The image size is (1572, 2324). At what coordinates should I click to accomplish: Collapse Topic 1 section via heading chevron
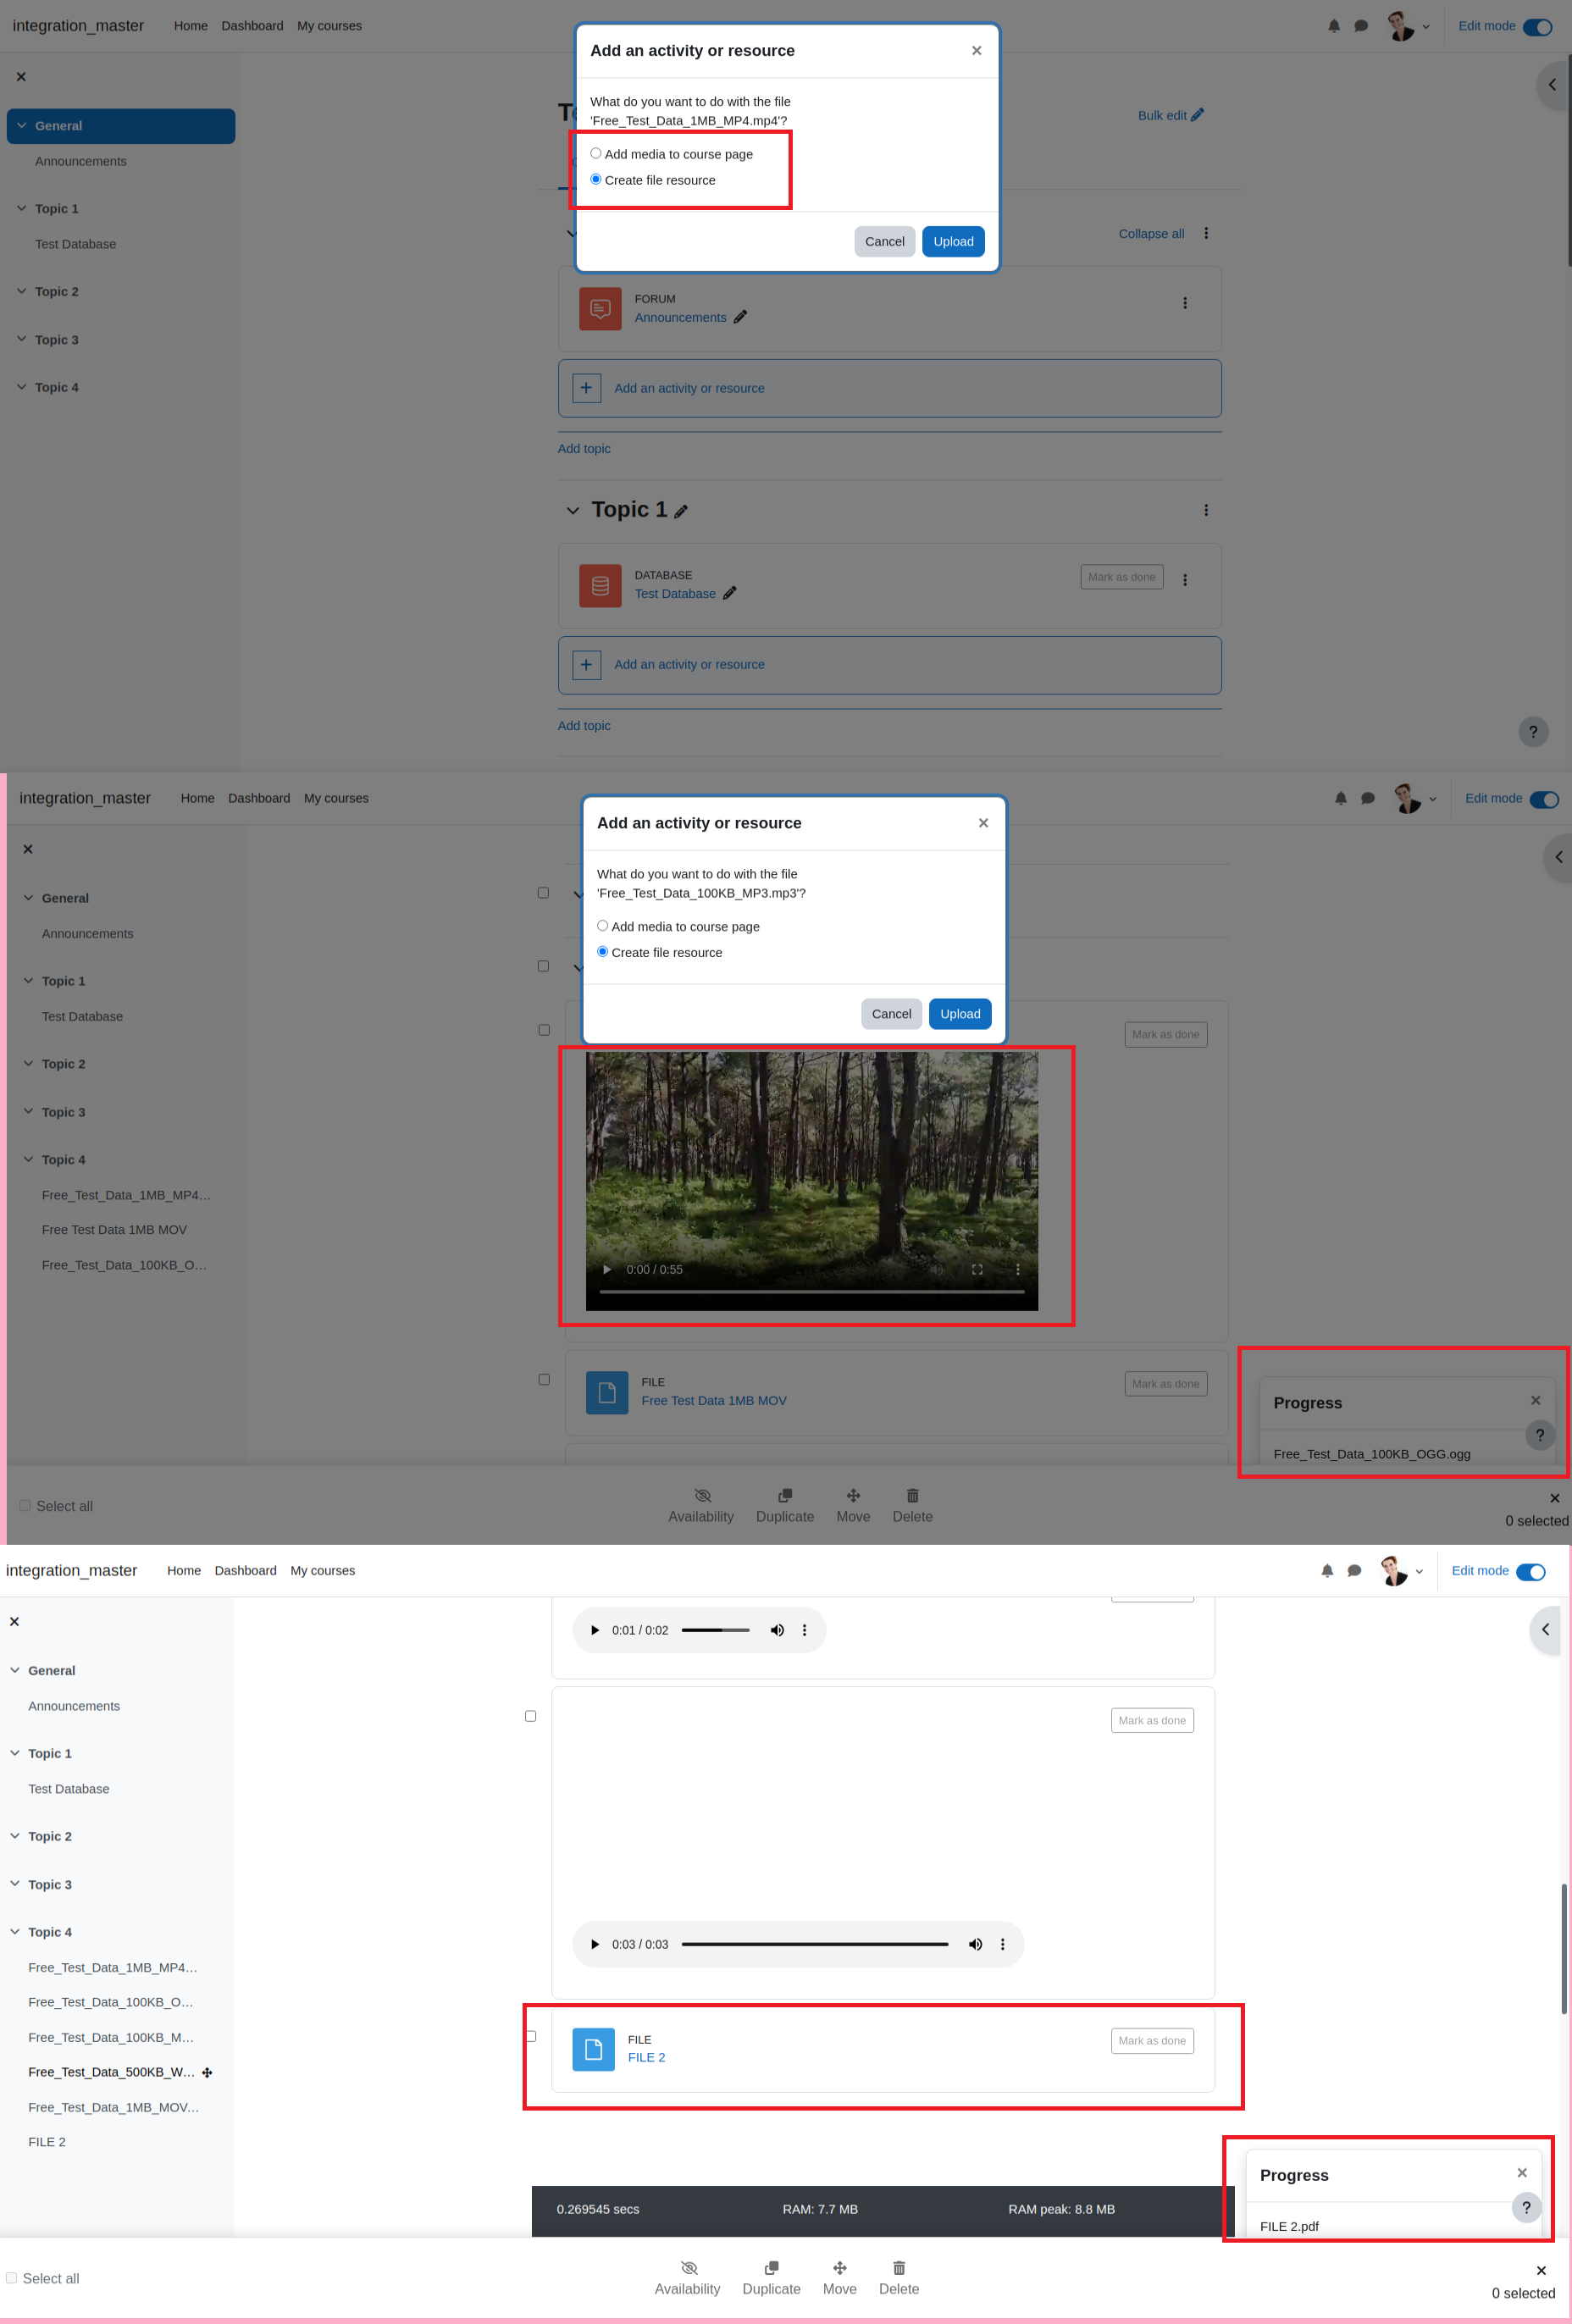[x=573, y=511]
